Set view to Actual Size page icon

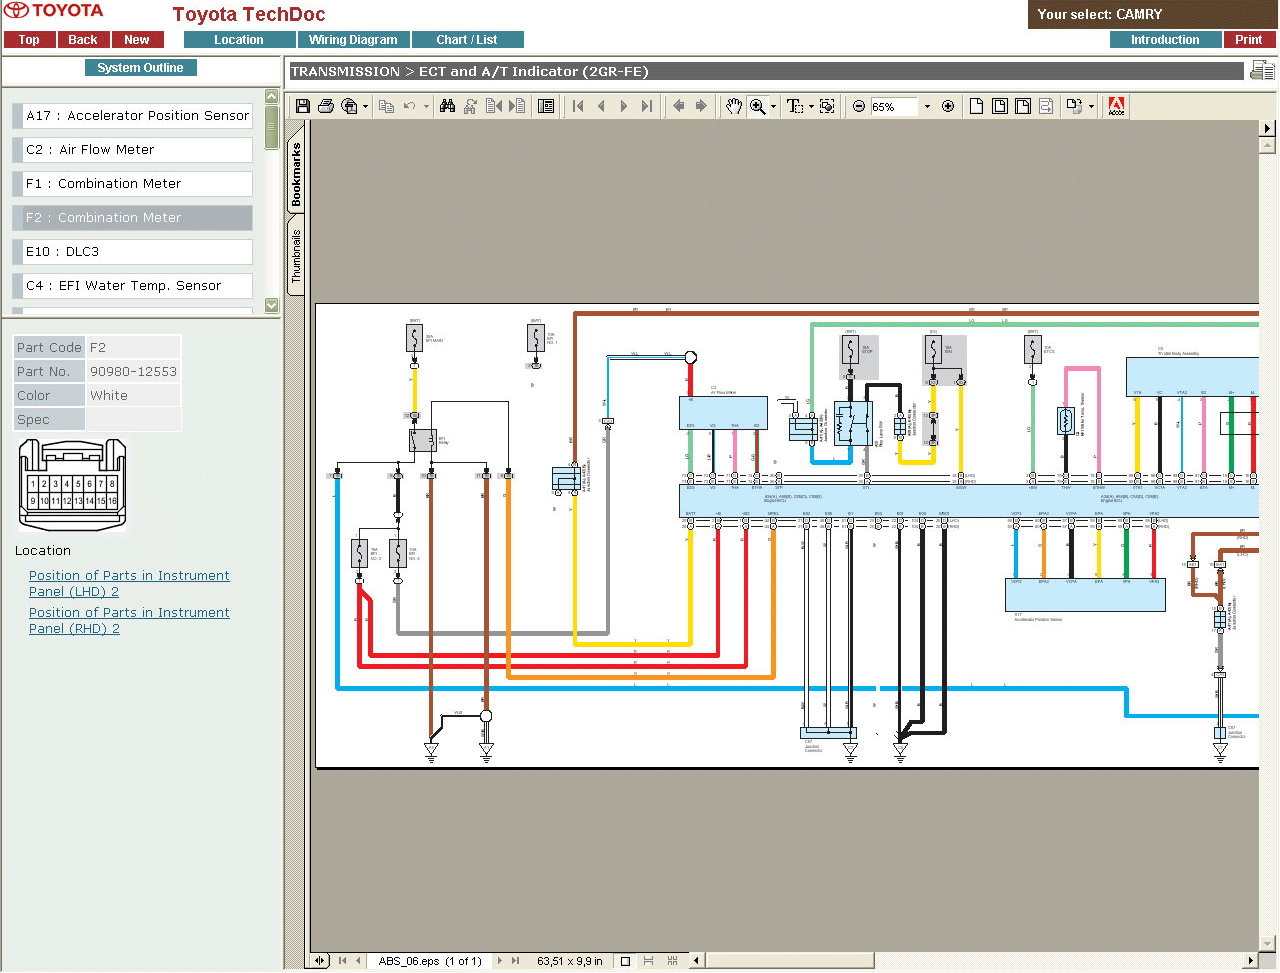coord(977,106)
